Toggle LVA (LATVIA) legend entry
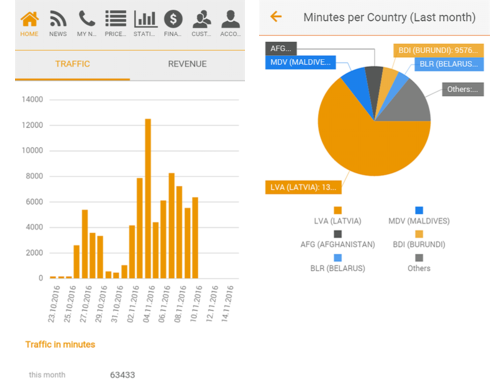Image resolution: width=490 pixels, height=384 pixels. (338, 216)
